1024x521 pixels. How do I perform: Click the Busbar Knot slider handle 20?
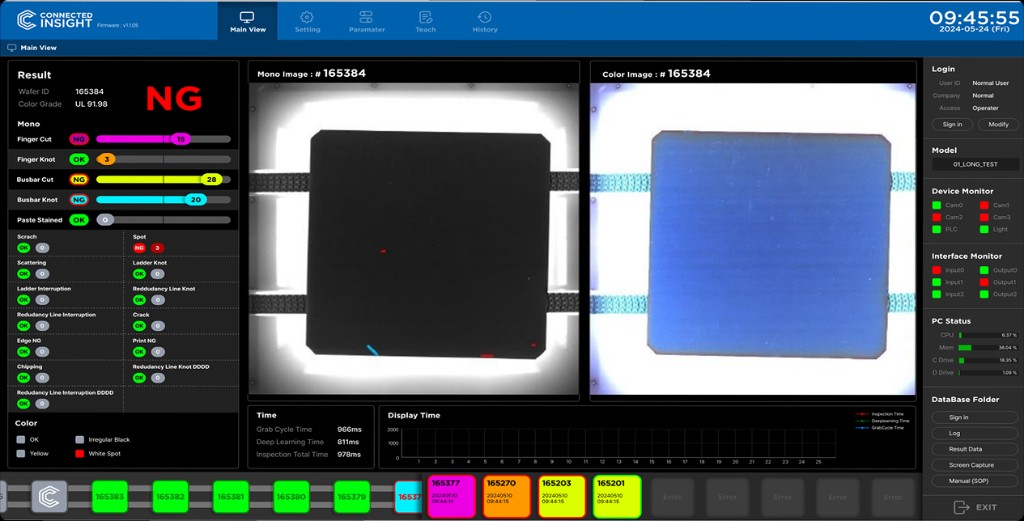[195, 200]
